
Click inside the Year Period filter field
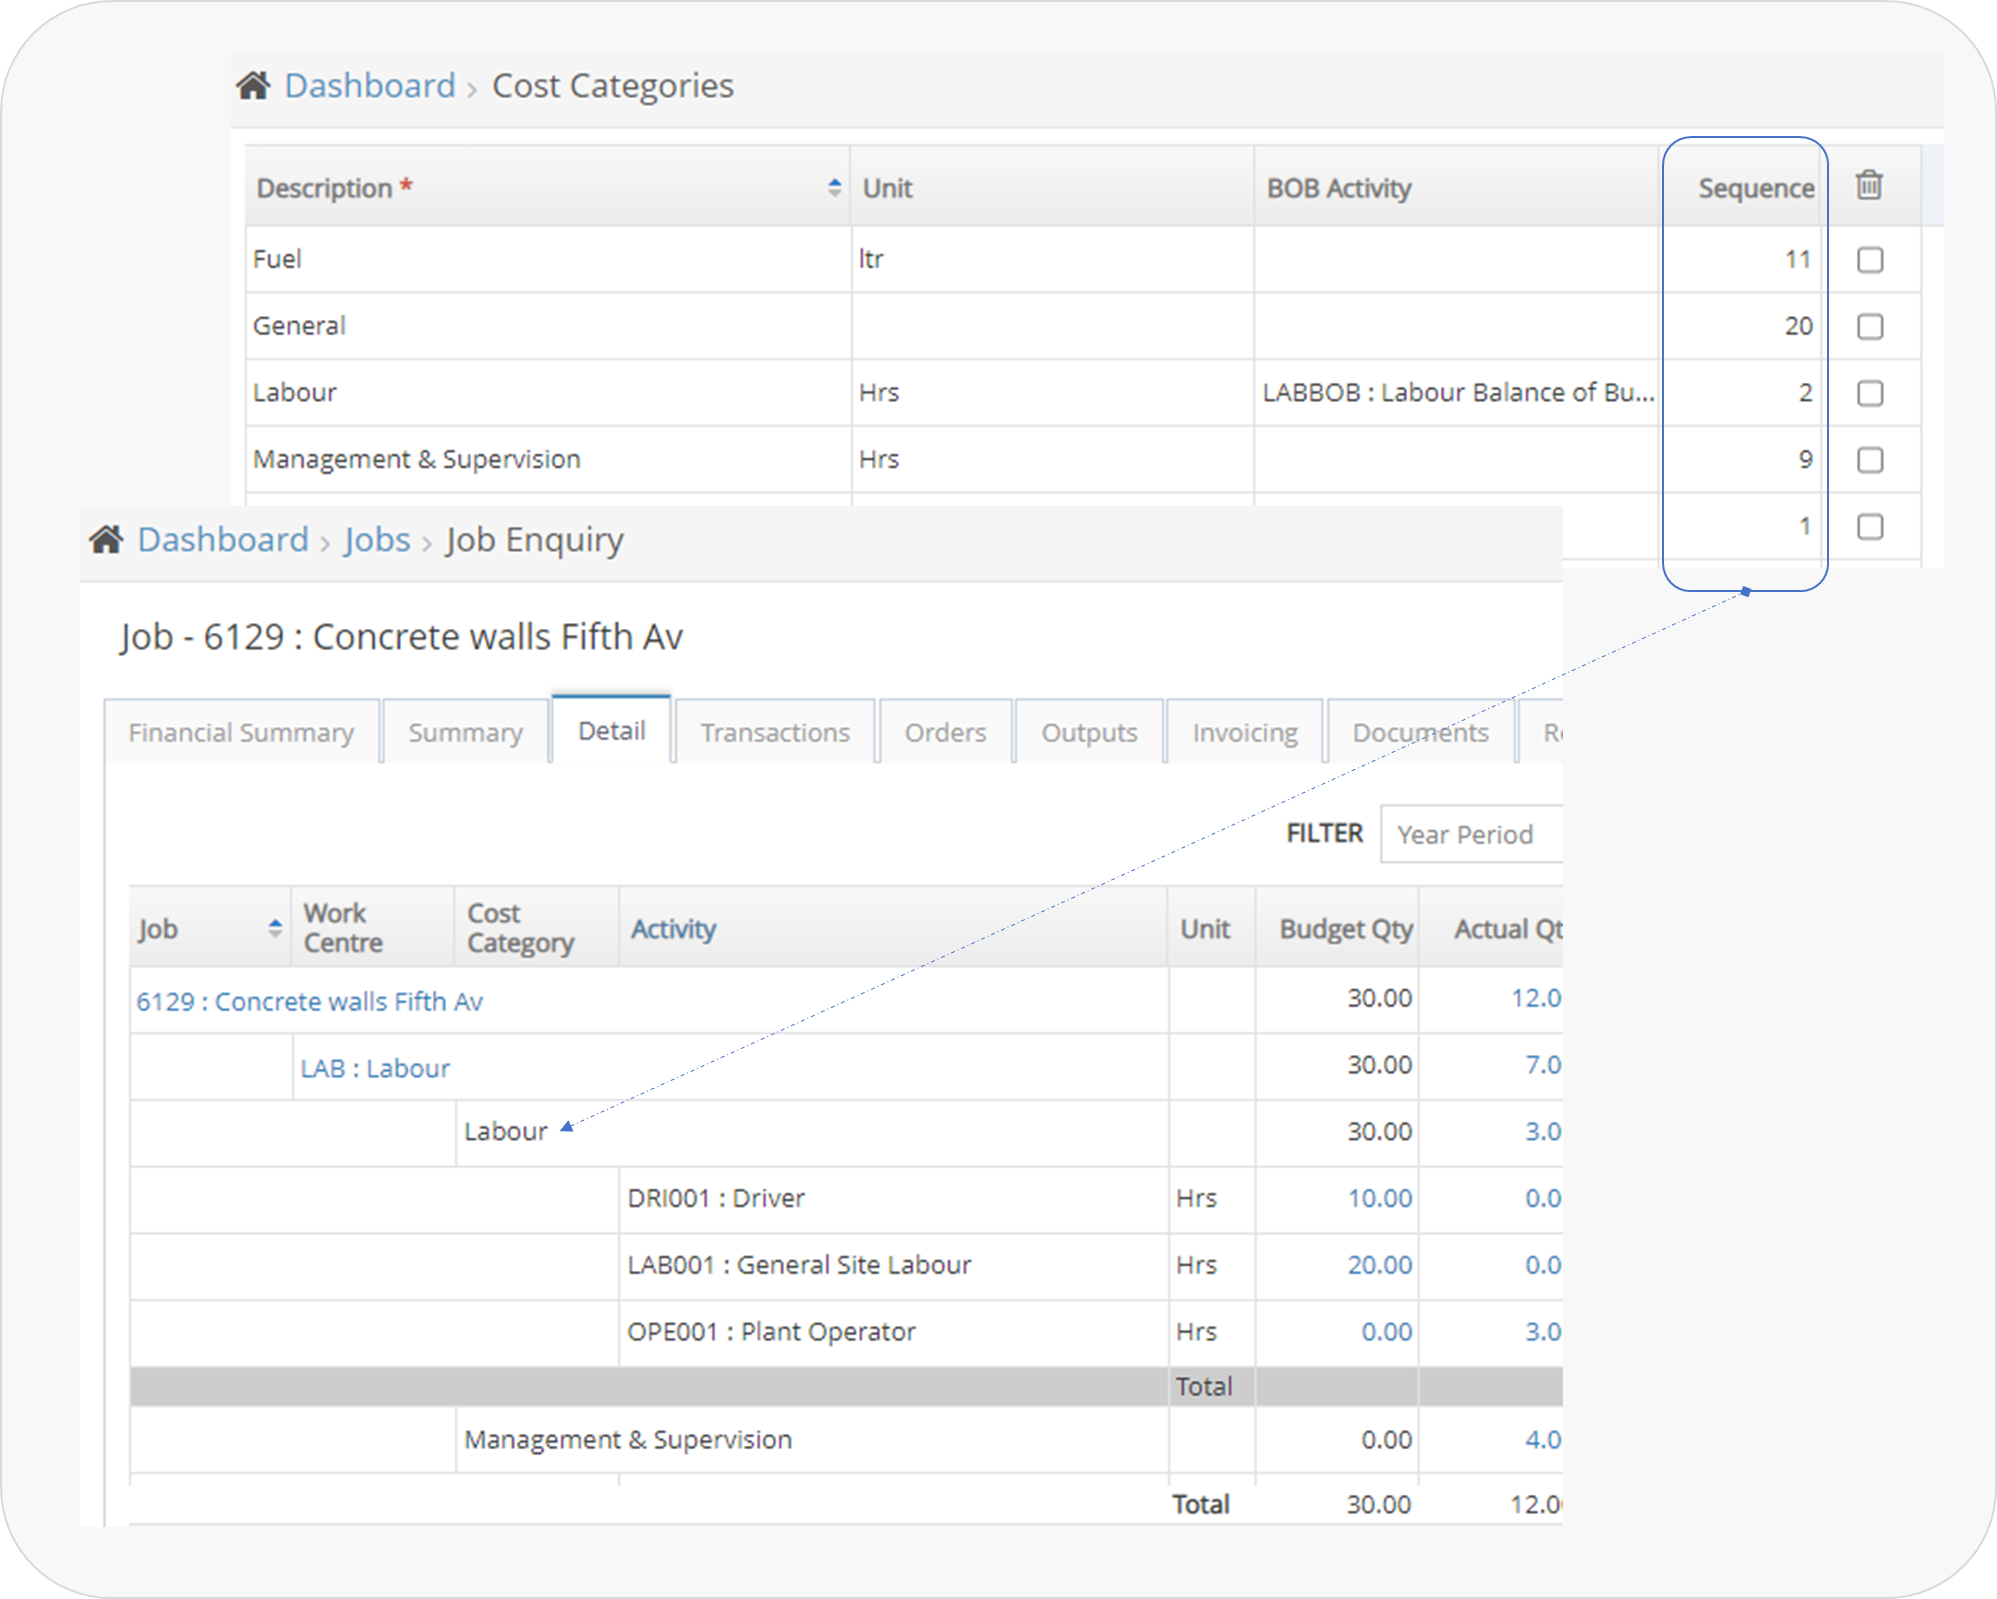coord(1470,834)
